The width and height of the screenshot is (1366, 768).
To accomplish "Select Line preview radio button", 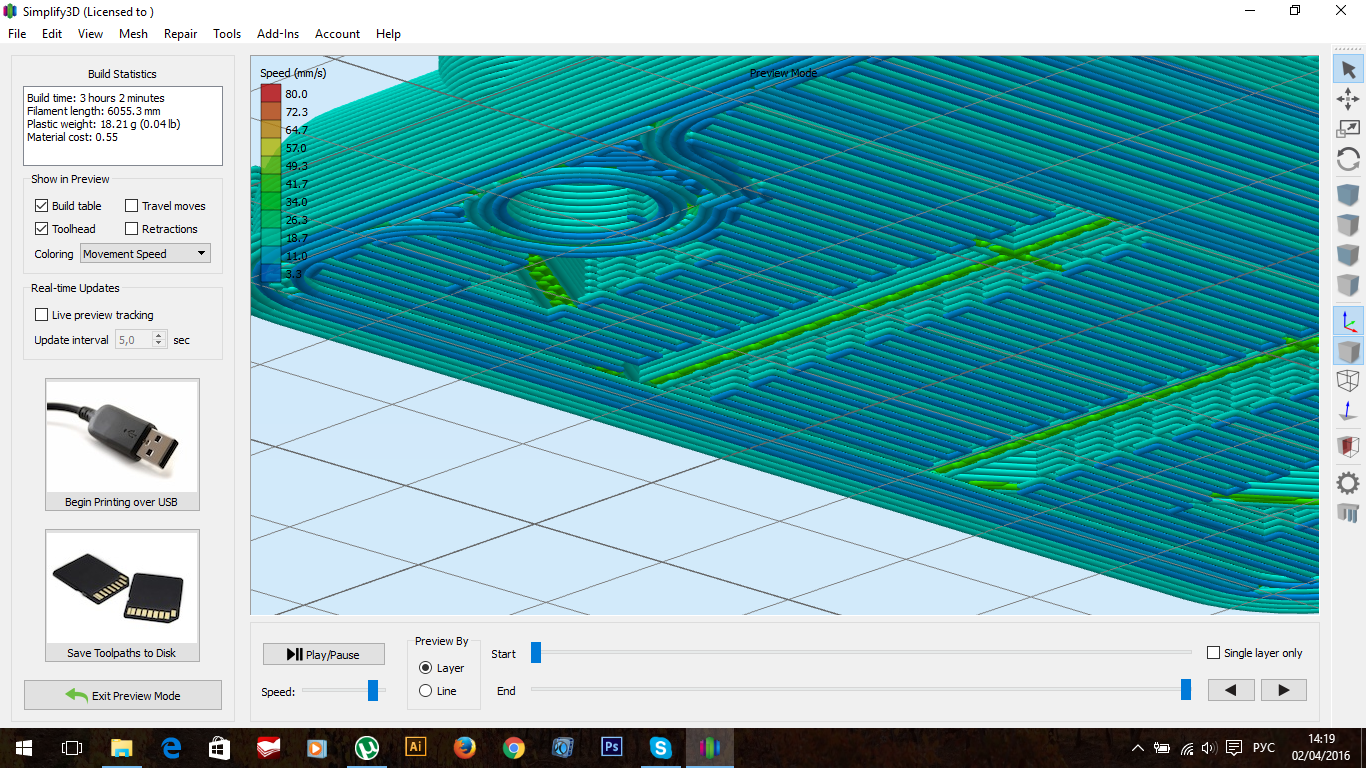I will (426, 691).
